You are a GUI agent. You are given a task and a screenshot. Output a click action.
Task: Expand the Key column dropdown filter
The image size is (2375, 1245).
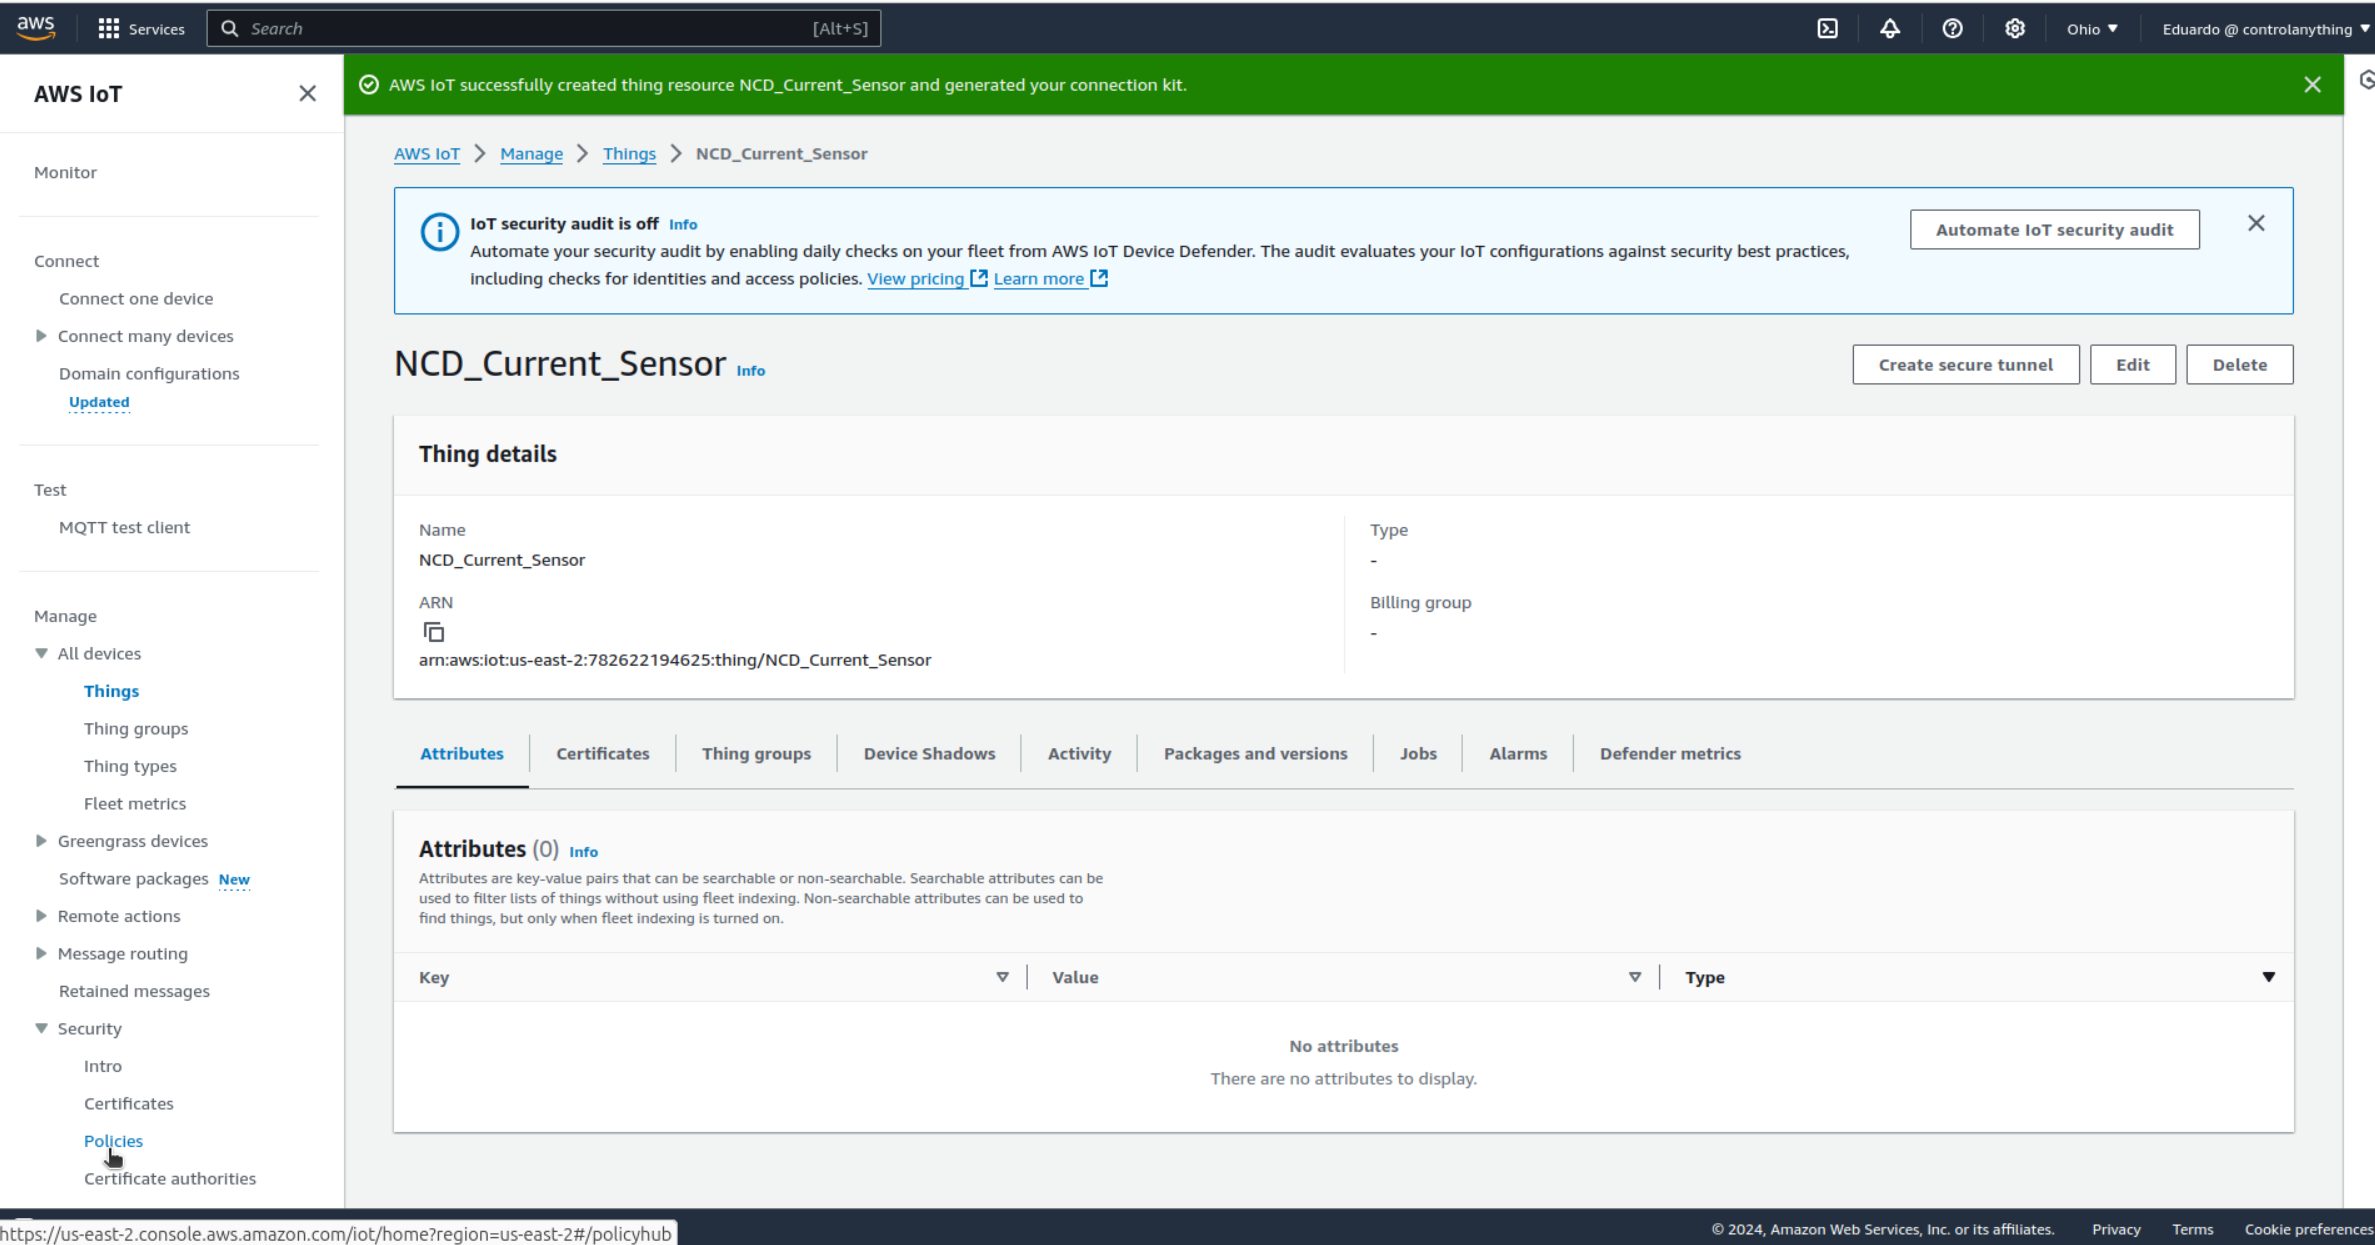pyautogui.click(x=1002, y=977)
